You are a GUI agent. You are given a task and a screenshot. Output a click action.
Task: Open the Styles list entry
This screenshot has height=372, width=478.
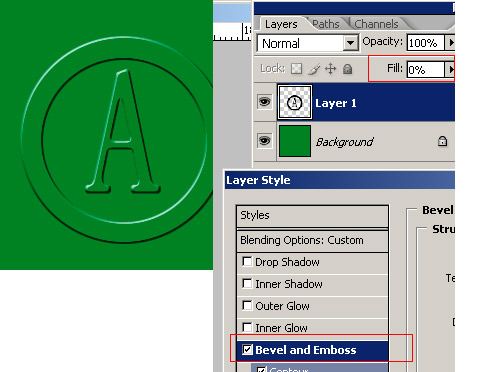[312, 216]
